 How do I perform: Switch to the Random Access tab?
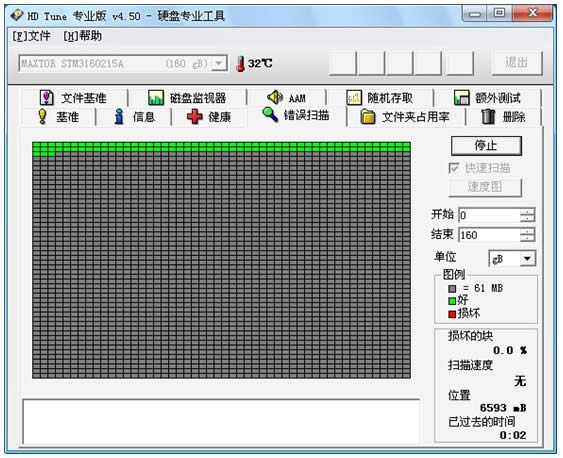click(380, 98)
